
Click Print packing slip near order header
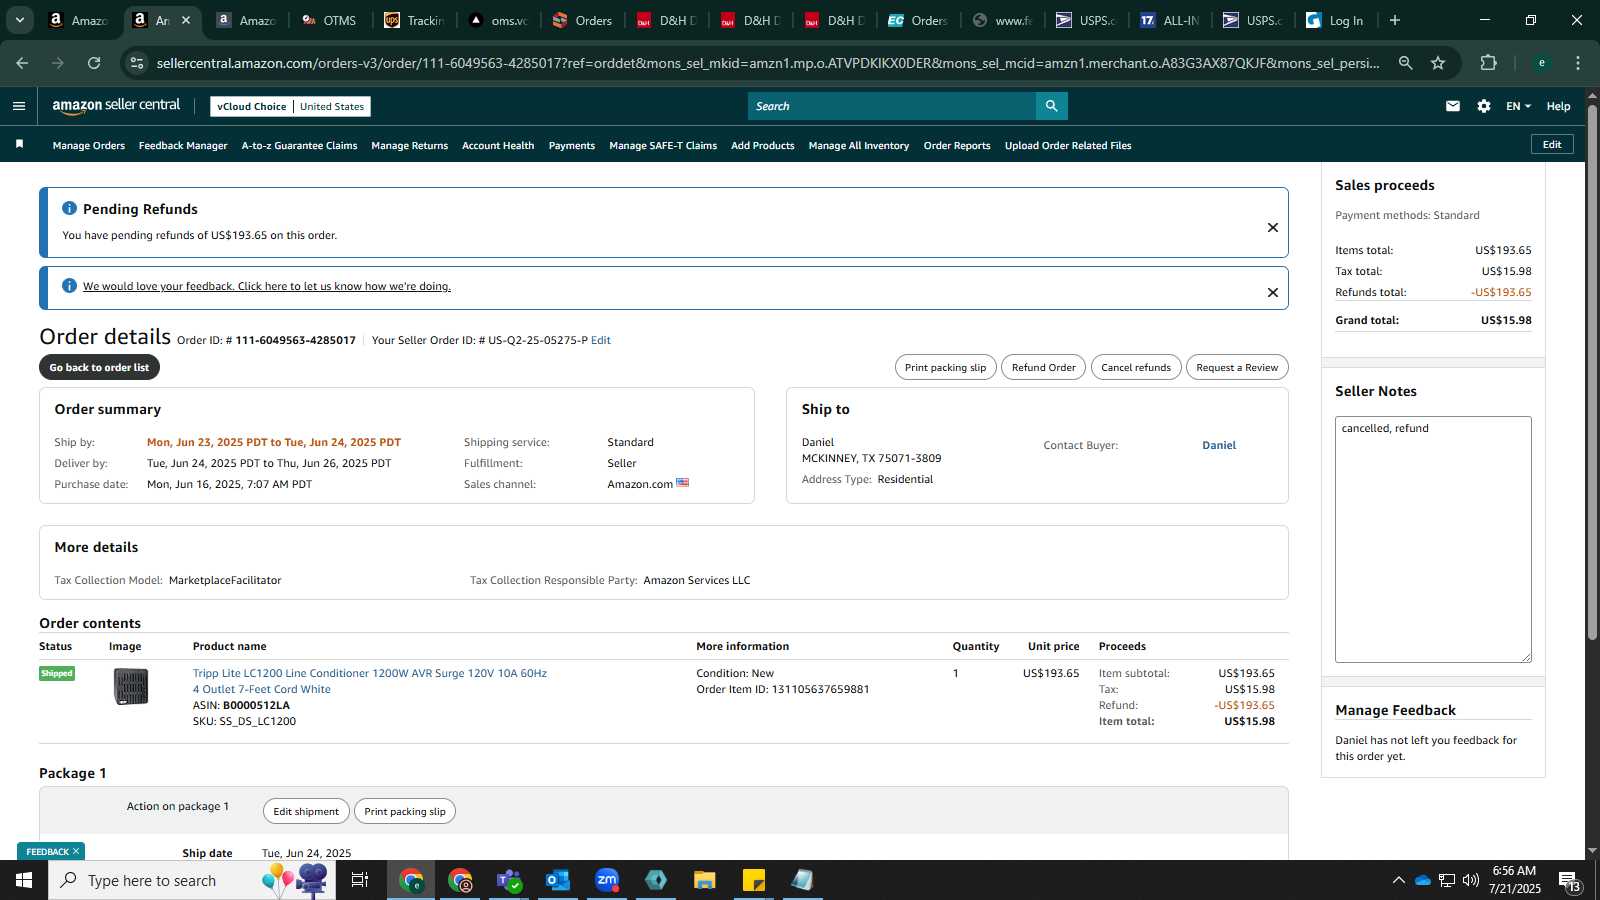click(945, 367)
